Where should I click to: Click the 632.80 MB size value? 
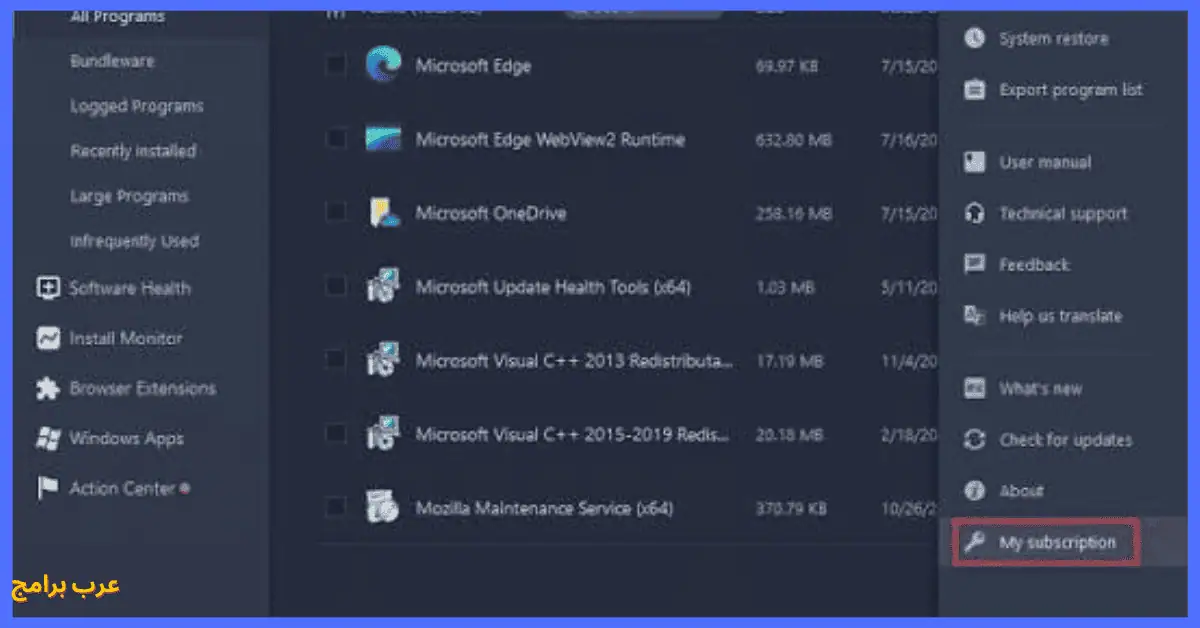(794, 140)
